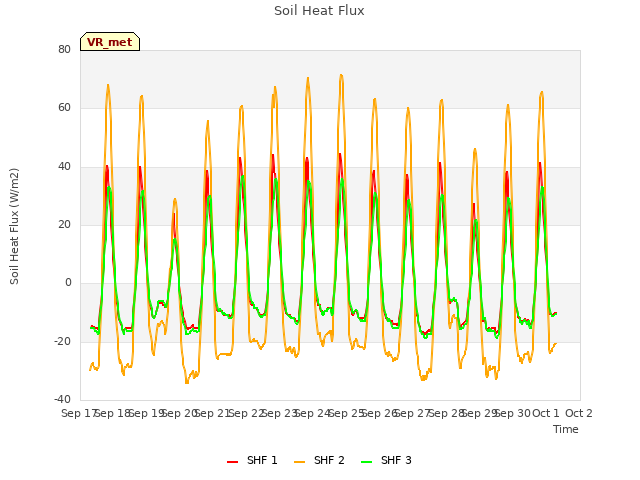Click the 0 y-axis tick label
The height and width of the screenshot is (480, 640).
pos(68,282)
